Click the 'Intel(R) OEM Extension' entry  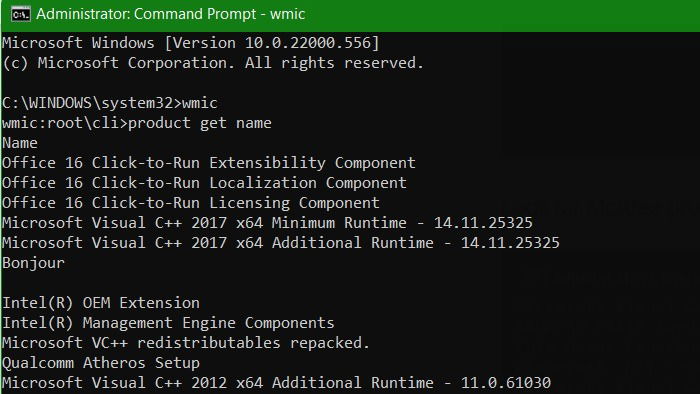coord(101,303)
